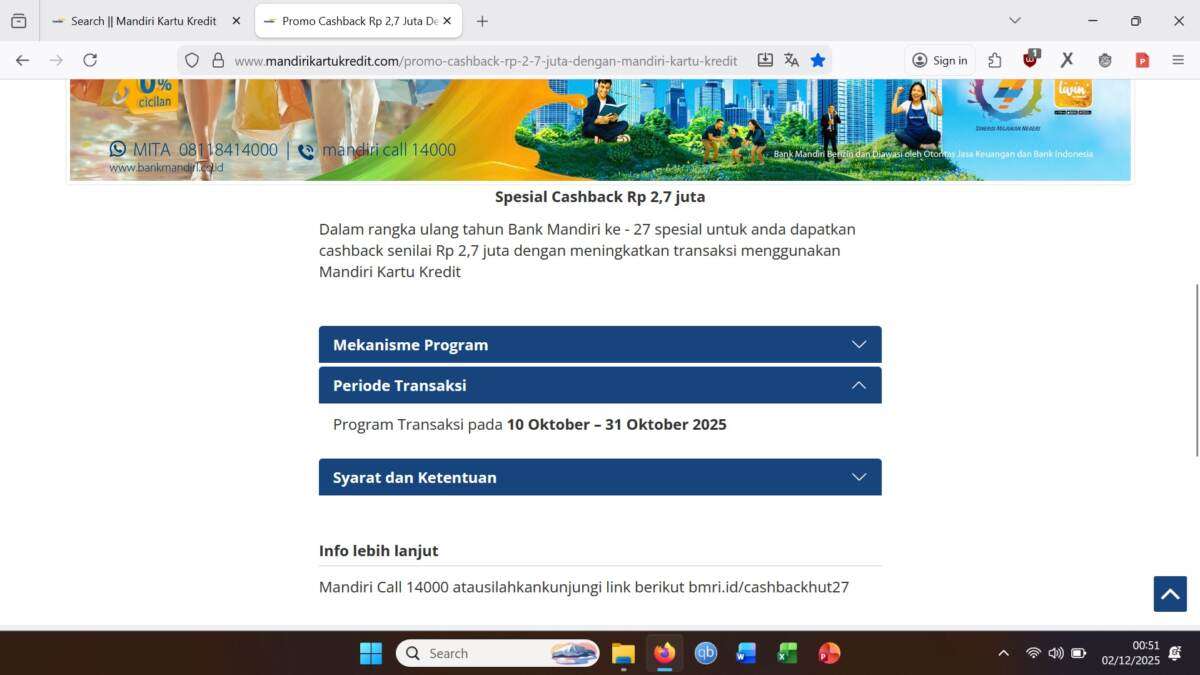Open the Firefox extensions puzzle icon
The width and height of the screenshot is (1200, 675).
pos(994,60)
